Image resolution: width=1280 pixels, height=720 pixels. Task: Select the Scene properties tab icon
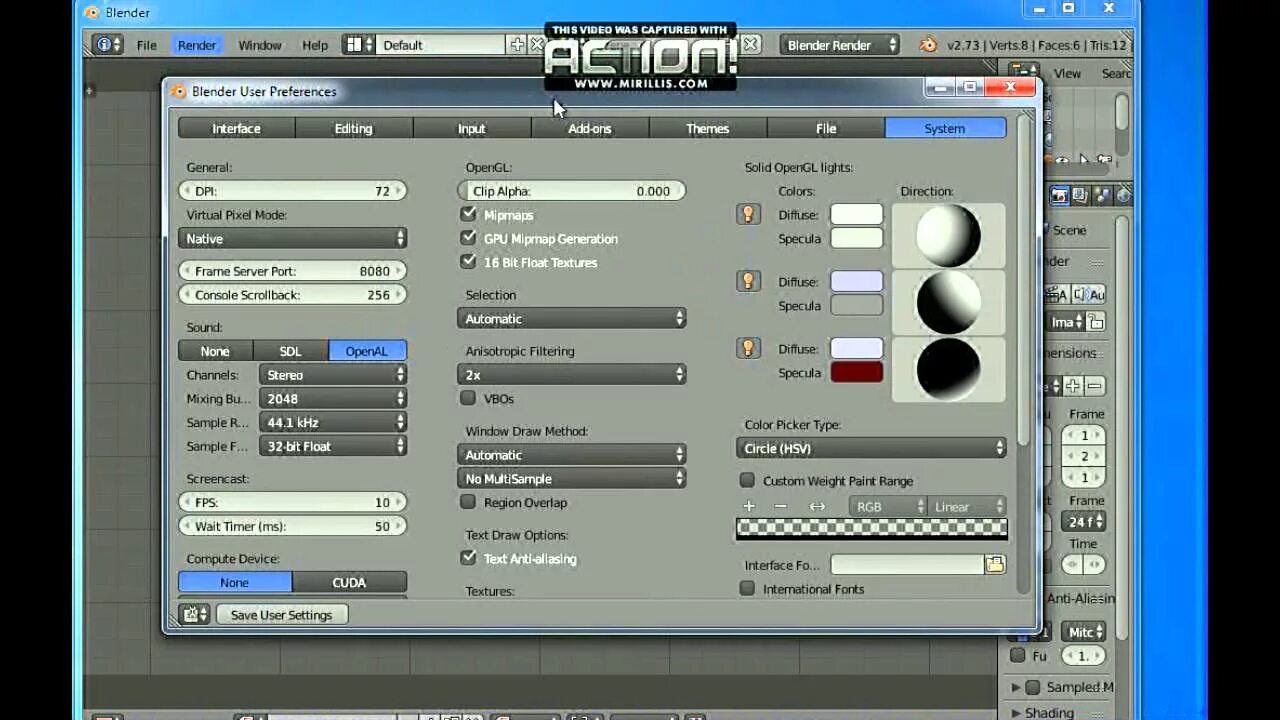1100,195
